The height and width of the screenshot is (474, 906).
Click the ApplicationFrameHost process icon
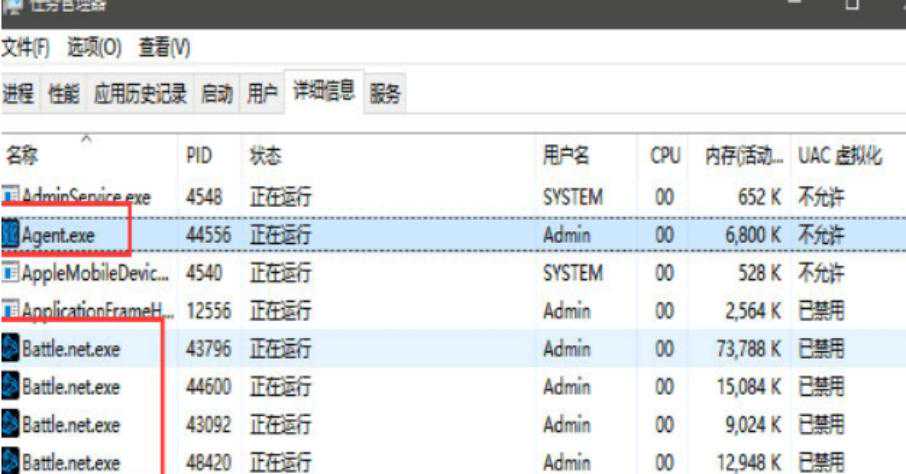(11, 311)
